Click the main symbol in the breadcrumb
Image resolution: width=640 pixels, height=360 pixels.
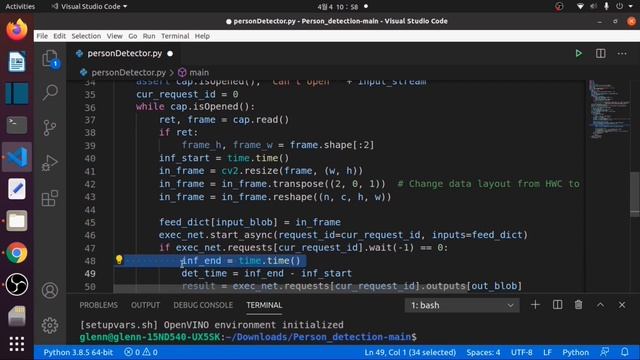(x=199, y=72)
